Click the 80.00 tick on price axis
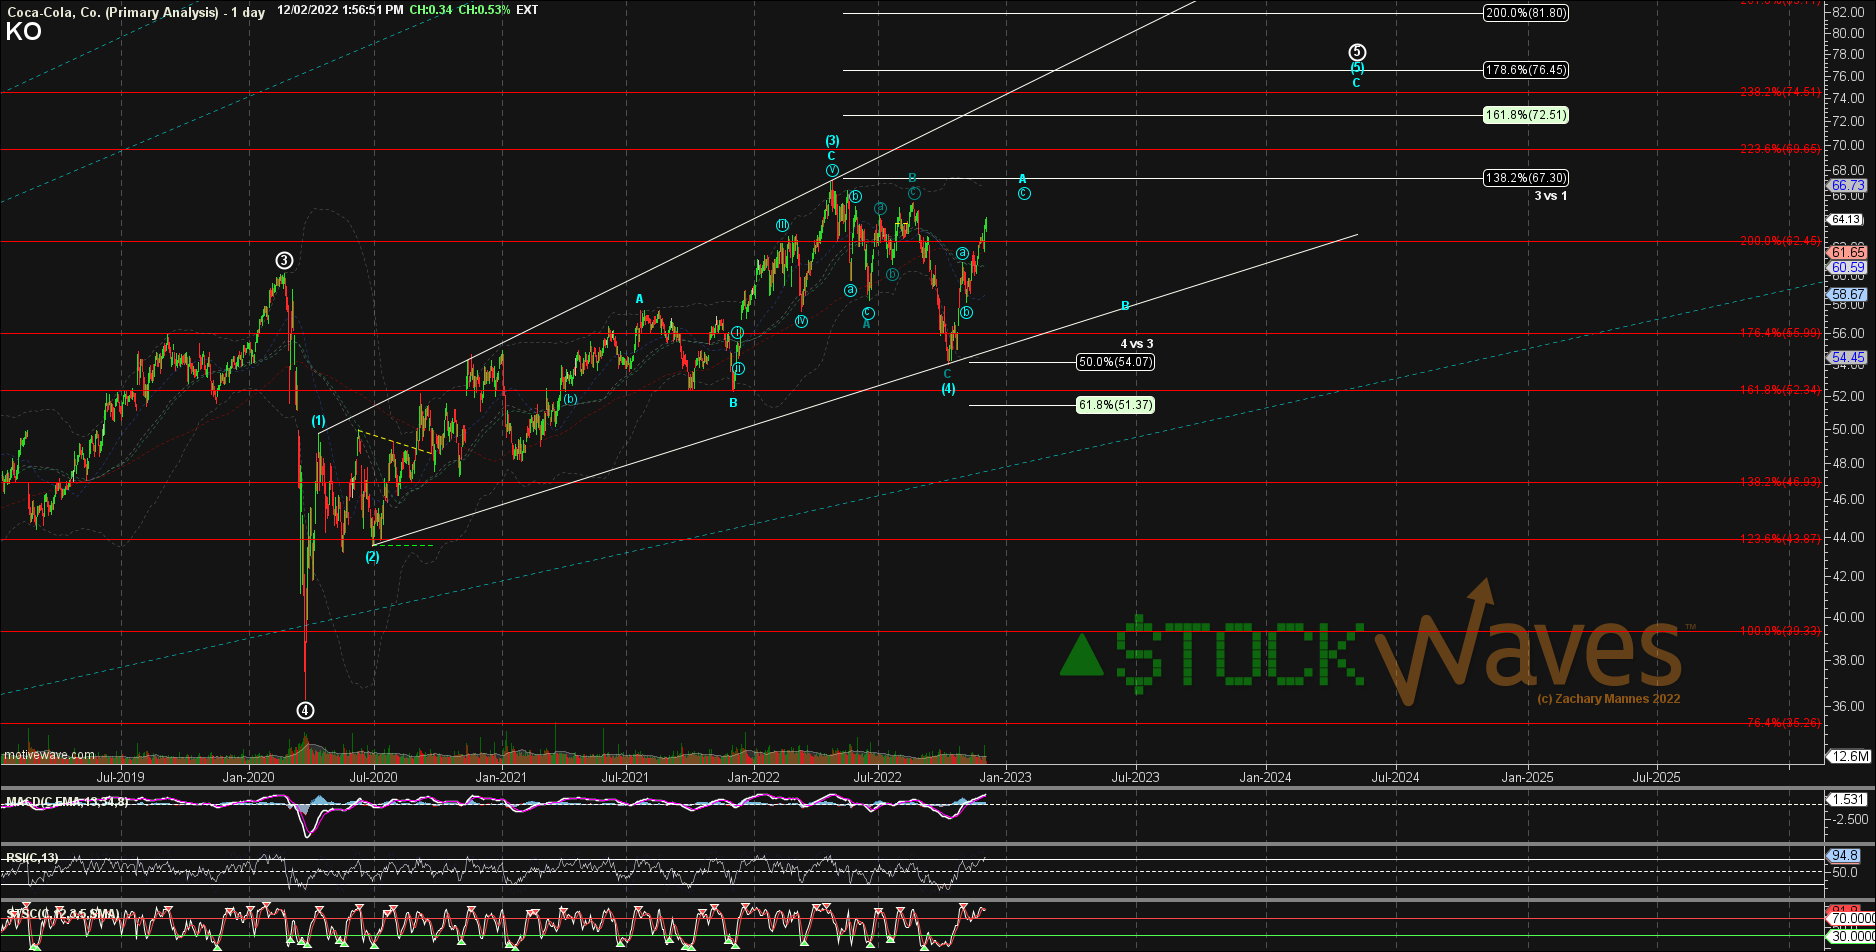The height and width of the screenshot is (952, 1876). (1848, 33)
